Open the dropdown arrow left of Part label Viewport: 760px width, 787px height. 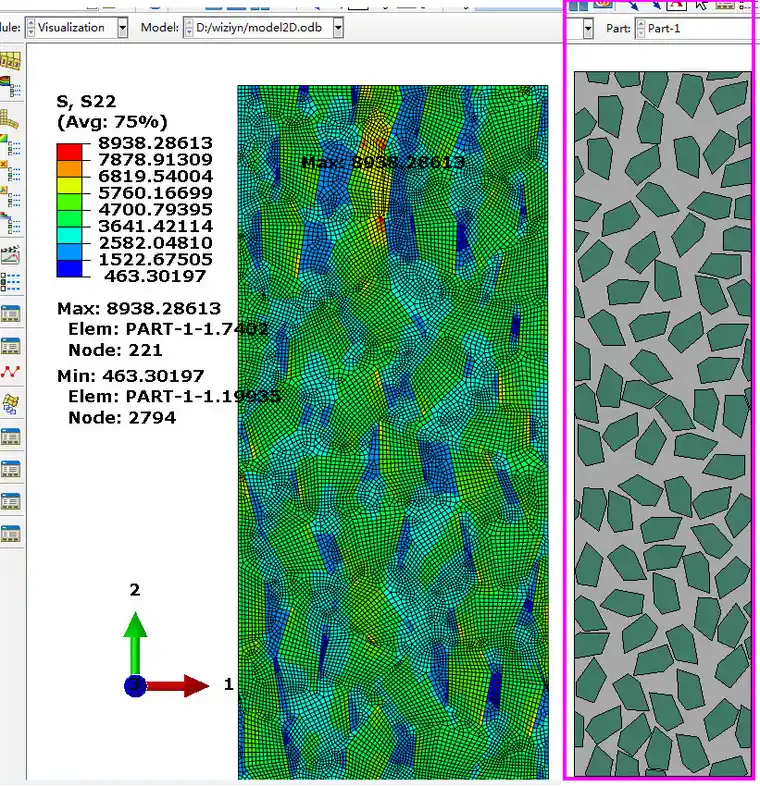click(x=589, y=29)
